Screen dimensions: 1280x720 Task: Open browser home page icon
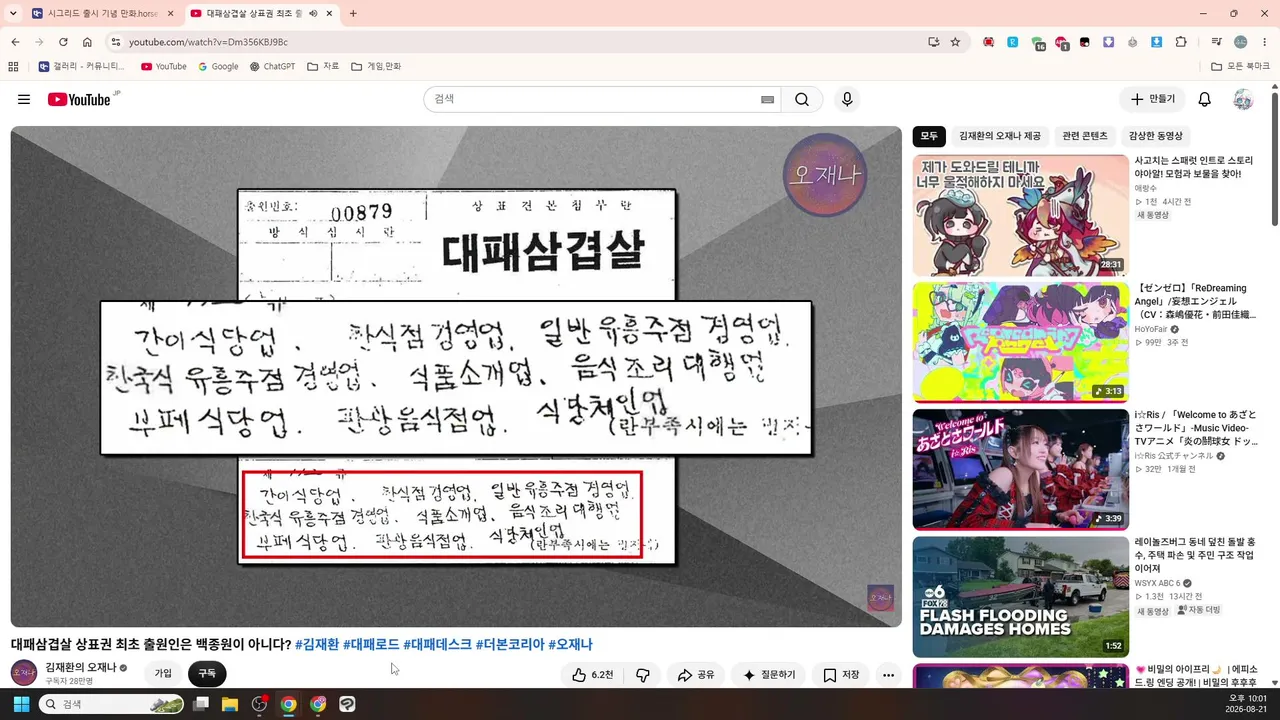(87, 42)
